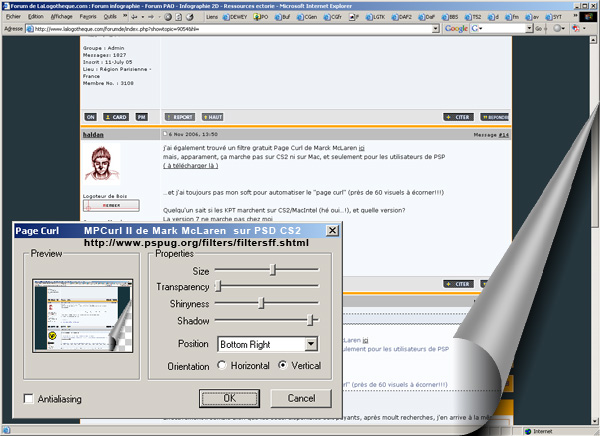This screenshot has height=436, width=600.
Task: Open the haldan username link
Action: click(x=93, y=135)
